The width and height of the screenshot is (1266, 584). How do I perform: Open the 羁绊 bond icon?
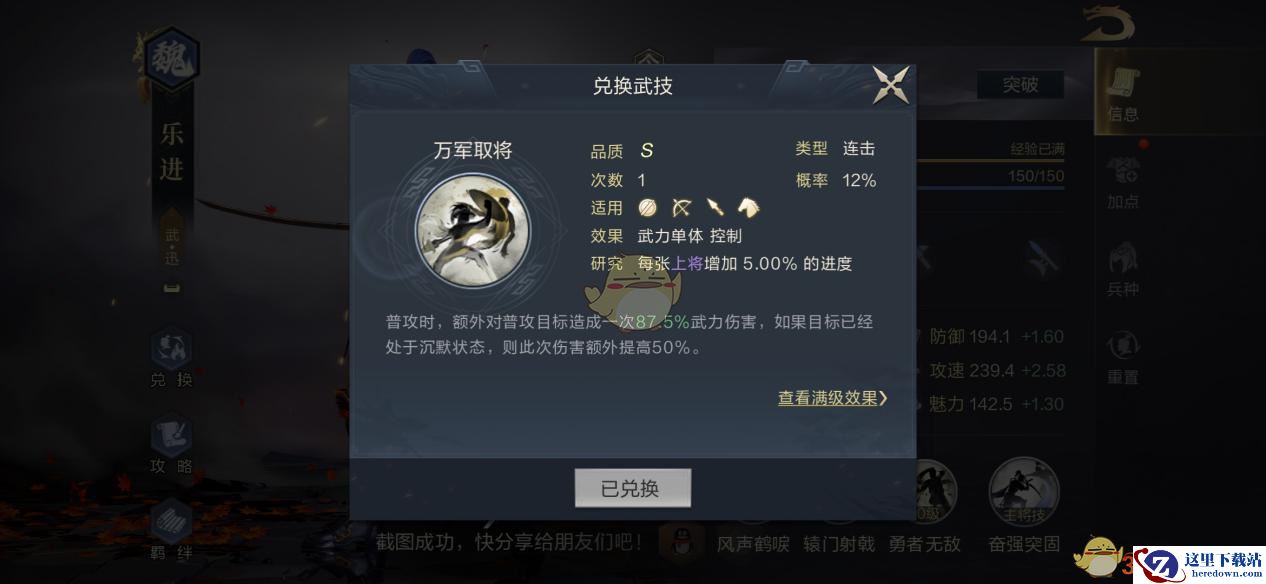[171, 532]
